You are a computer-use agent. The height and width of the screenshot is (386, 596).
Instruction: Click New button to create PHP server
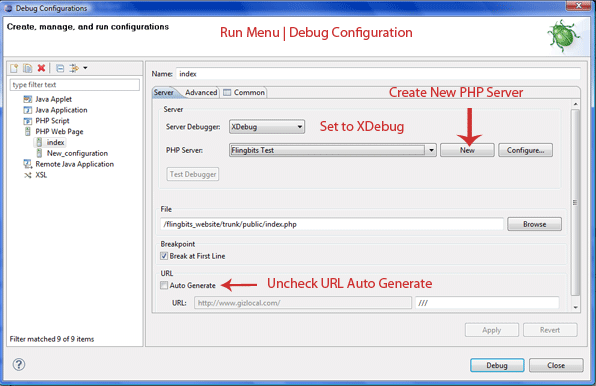[467, 150]
